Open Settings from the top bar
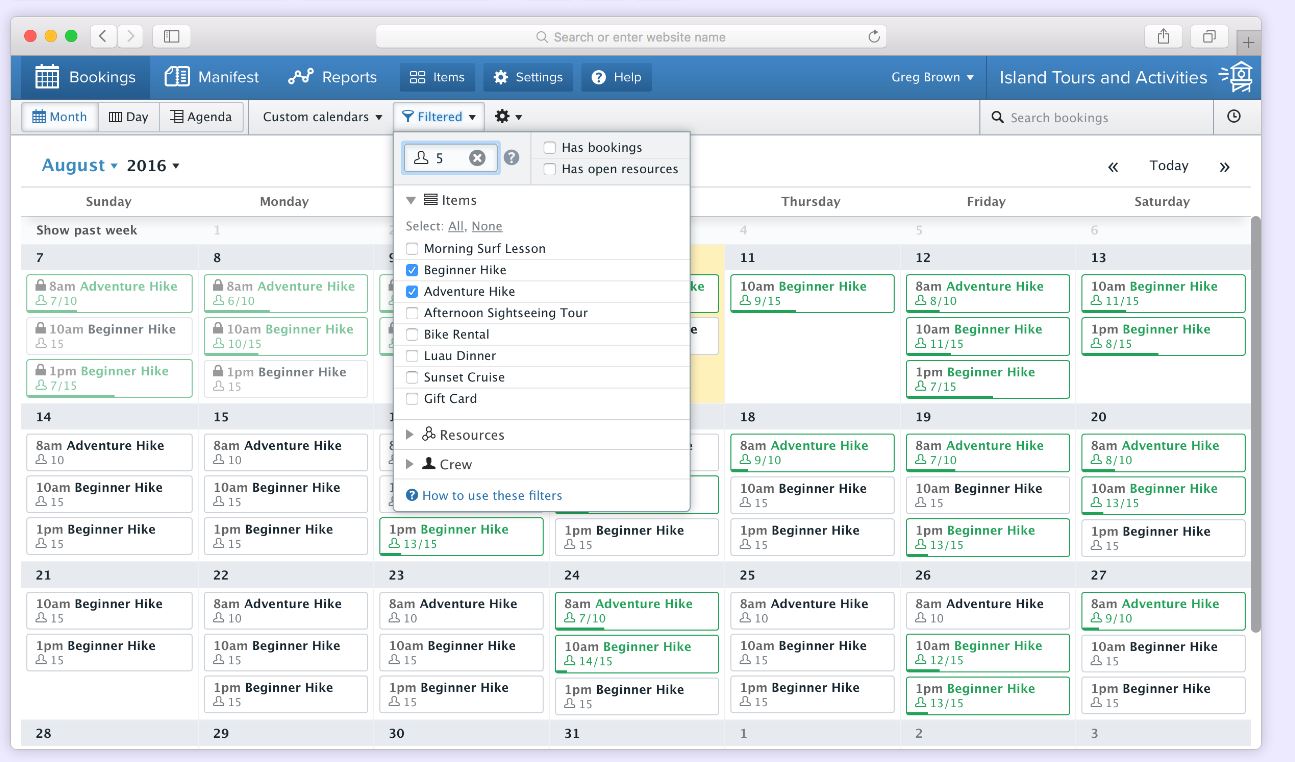The height and width of the screenshot is (762, 1295). tap(529, 77)
